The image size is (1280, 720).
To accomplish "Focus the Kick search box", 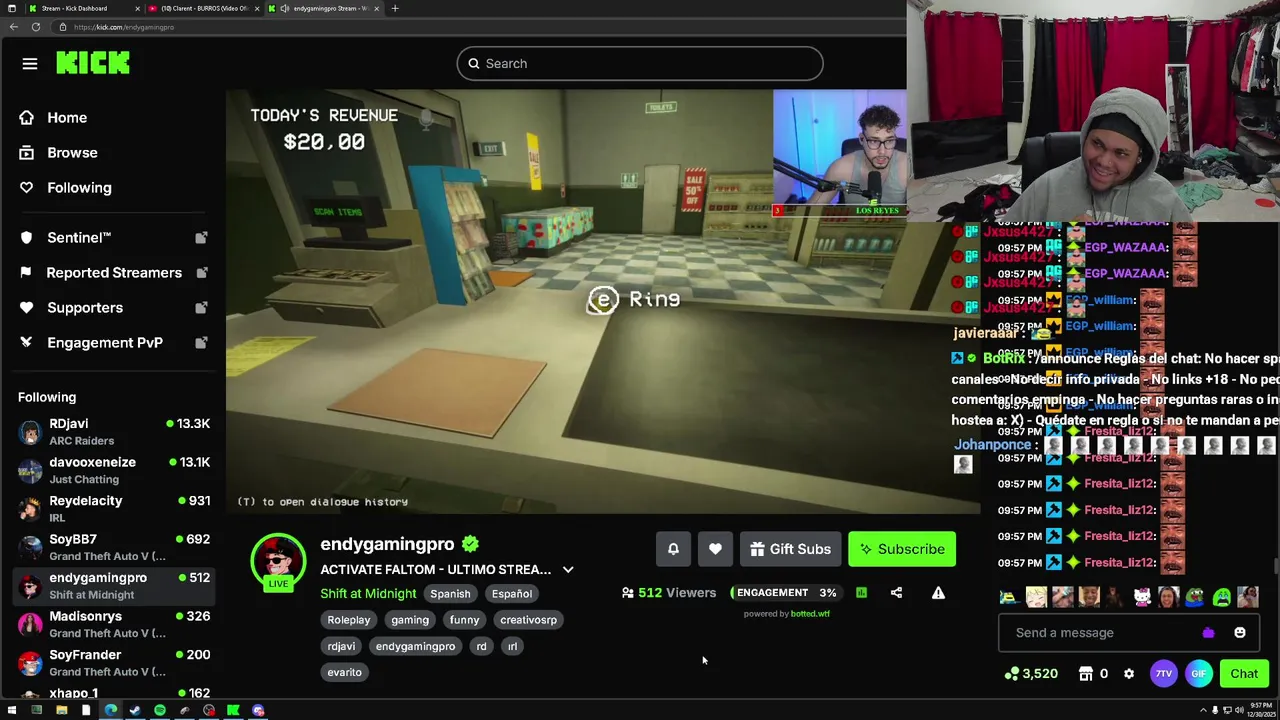I will [640, 63].
